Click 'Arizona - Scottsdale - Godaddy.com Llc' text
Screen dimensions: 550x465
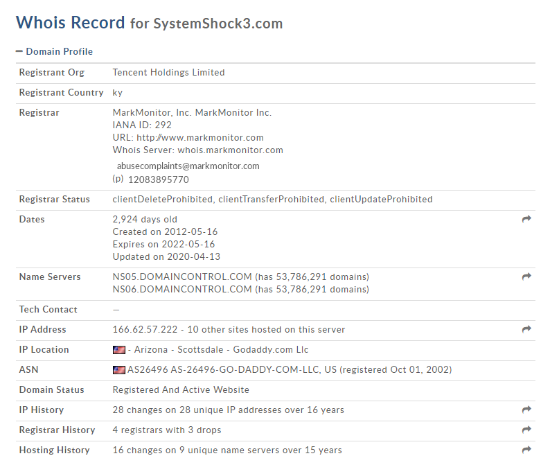click(x=221, y=350)
